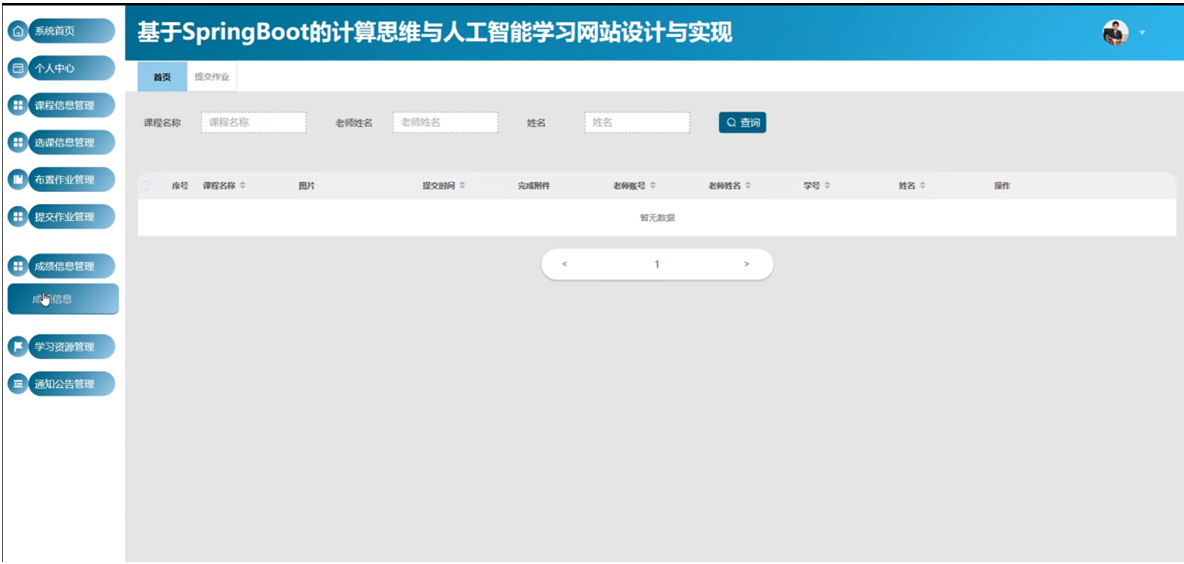Viewport: 1184px width, 564px height.
Task: Click the grid icon beside 课程信息管理
Action: point(18,105)
